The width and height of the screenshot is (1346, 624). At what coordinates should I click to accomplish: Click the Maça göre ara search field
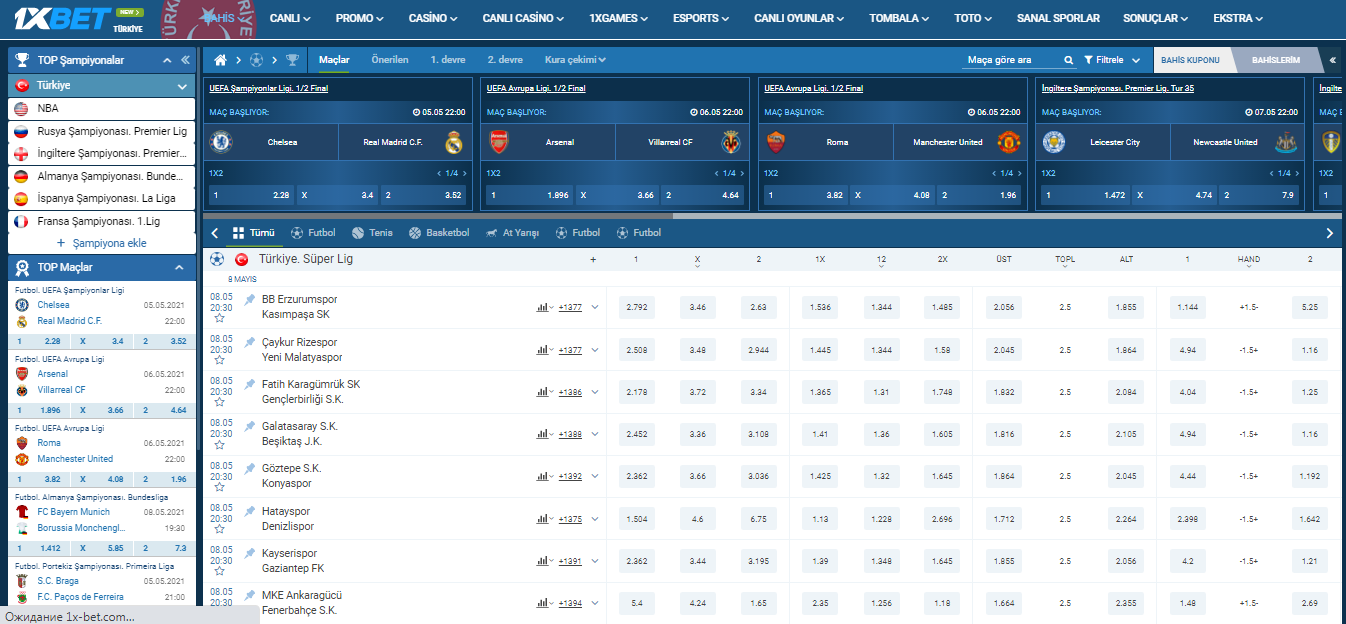coord(1010,60)
